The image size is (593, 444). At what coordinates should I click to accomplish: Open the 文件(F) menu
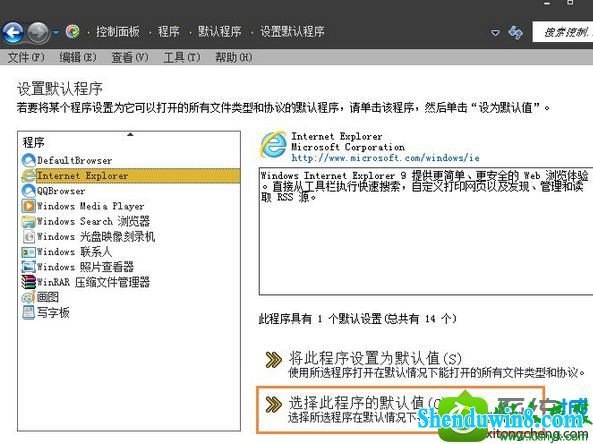[26, 57]
